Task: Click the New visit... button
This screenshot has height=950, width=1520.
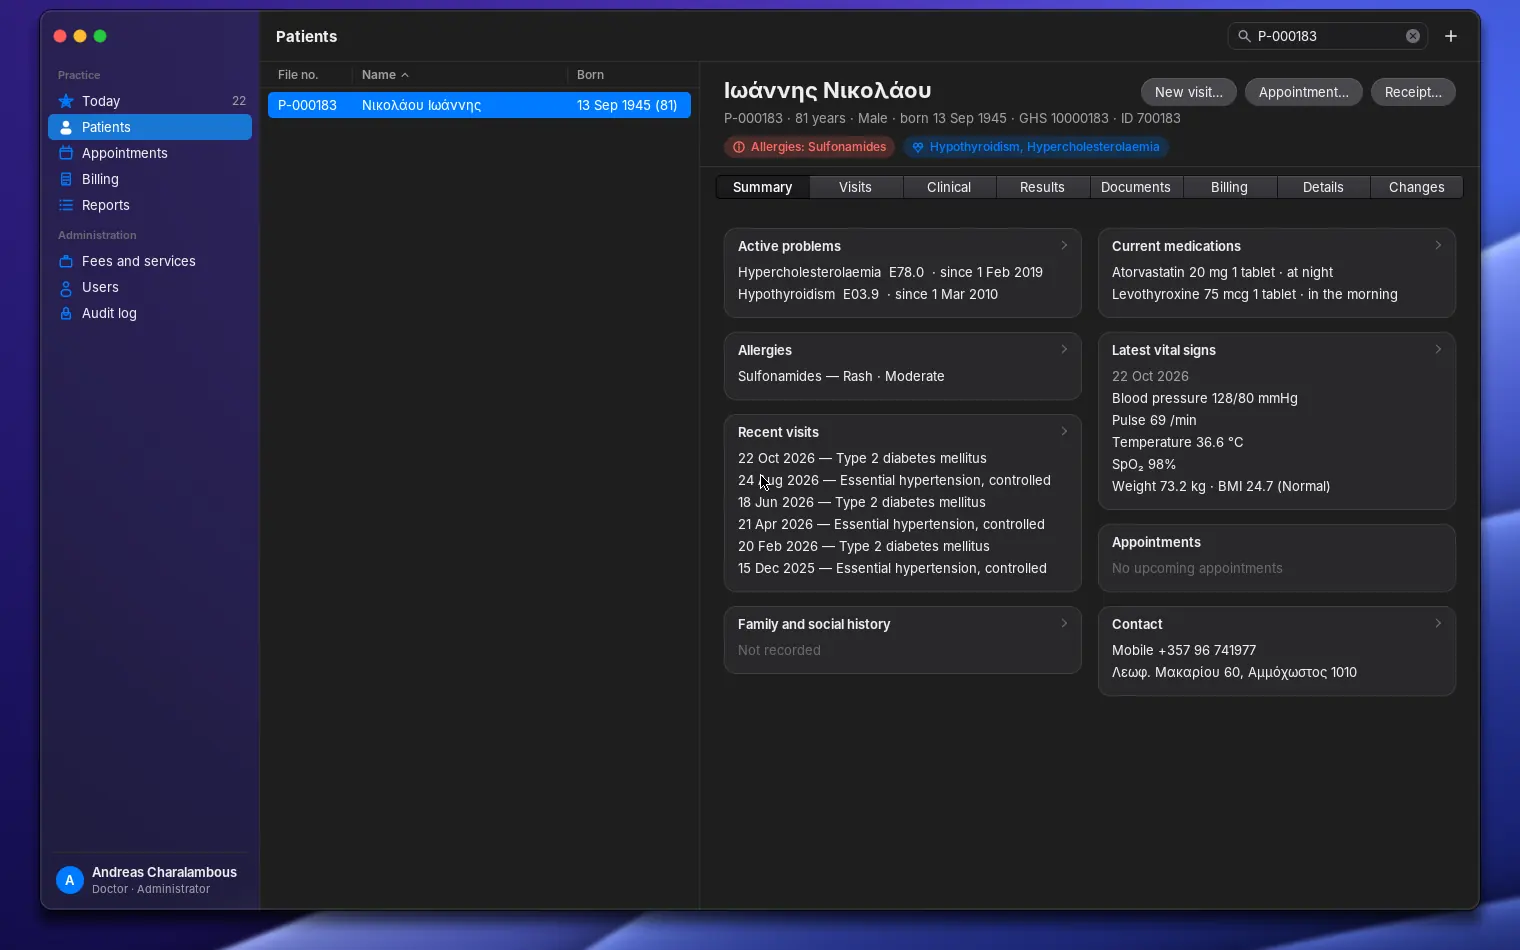Action: tap(1189, 92)
